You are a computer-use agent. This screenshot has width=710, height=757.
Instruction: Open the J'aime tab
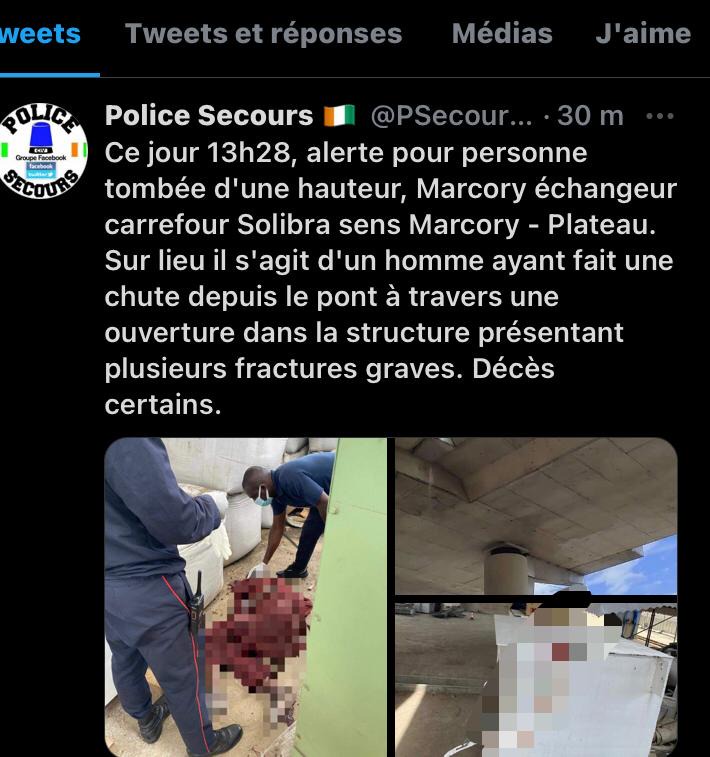click(x=643, y=34)
